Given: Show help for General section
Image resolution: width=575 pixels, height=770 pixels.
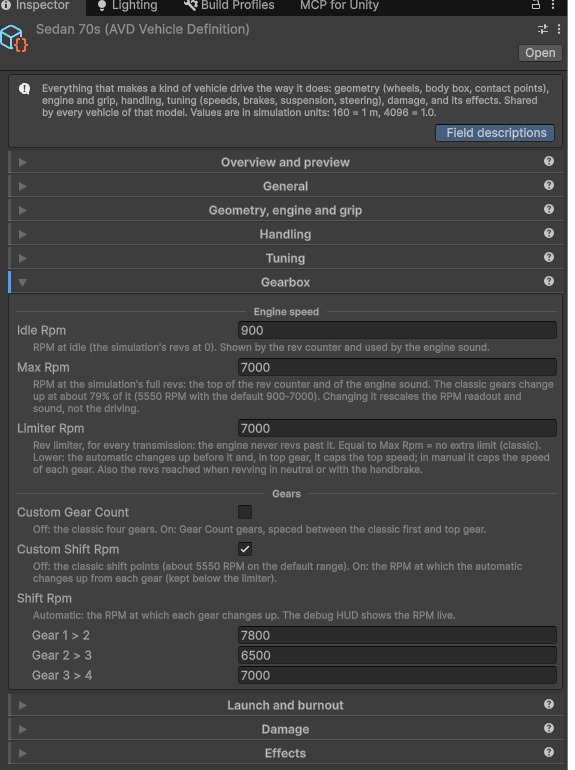Looking at the screenshot, I should coord(549,185).
